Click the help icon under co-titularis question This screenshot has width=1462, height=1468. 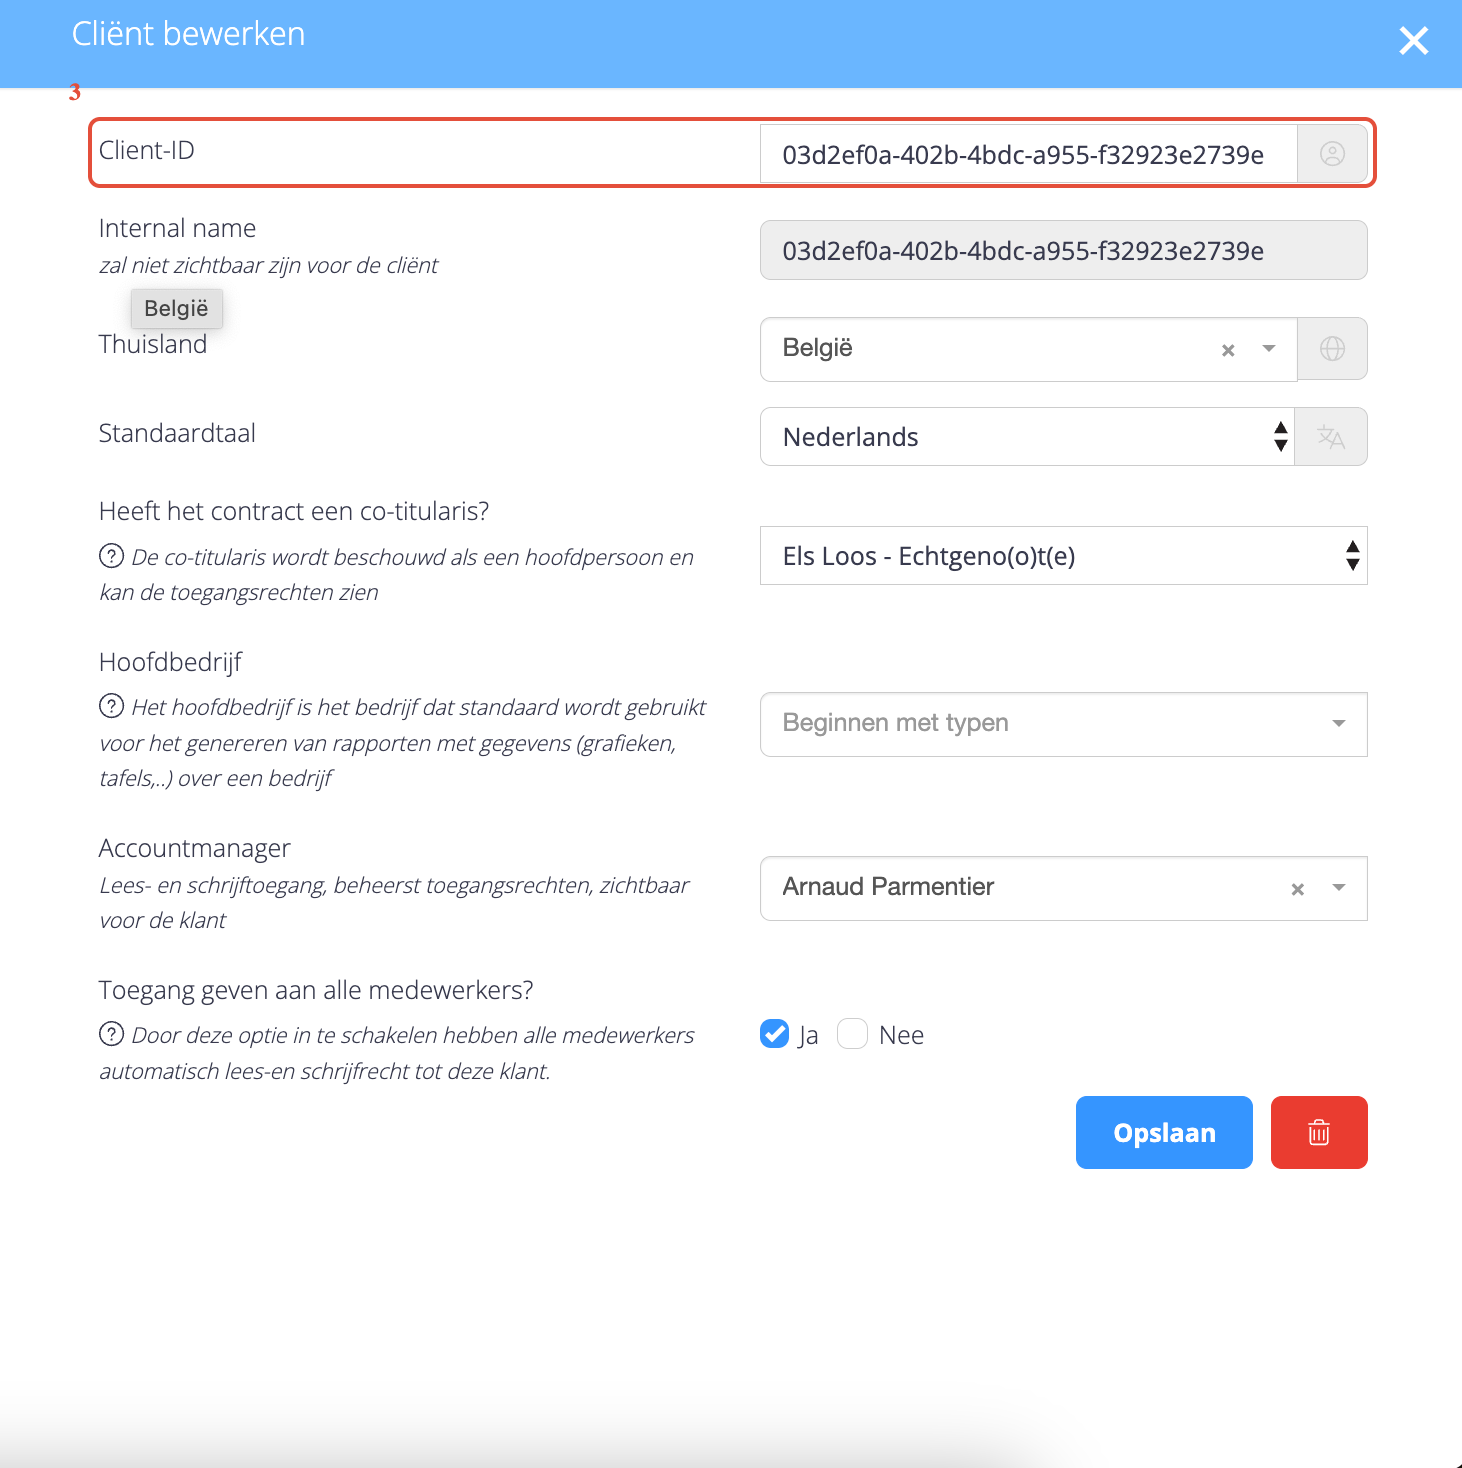pyautogui.click(x=111, y=555)
